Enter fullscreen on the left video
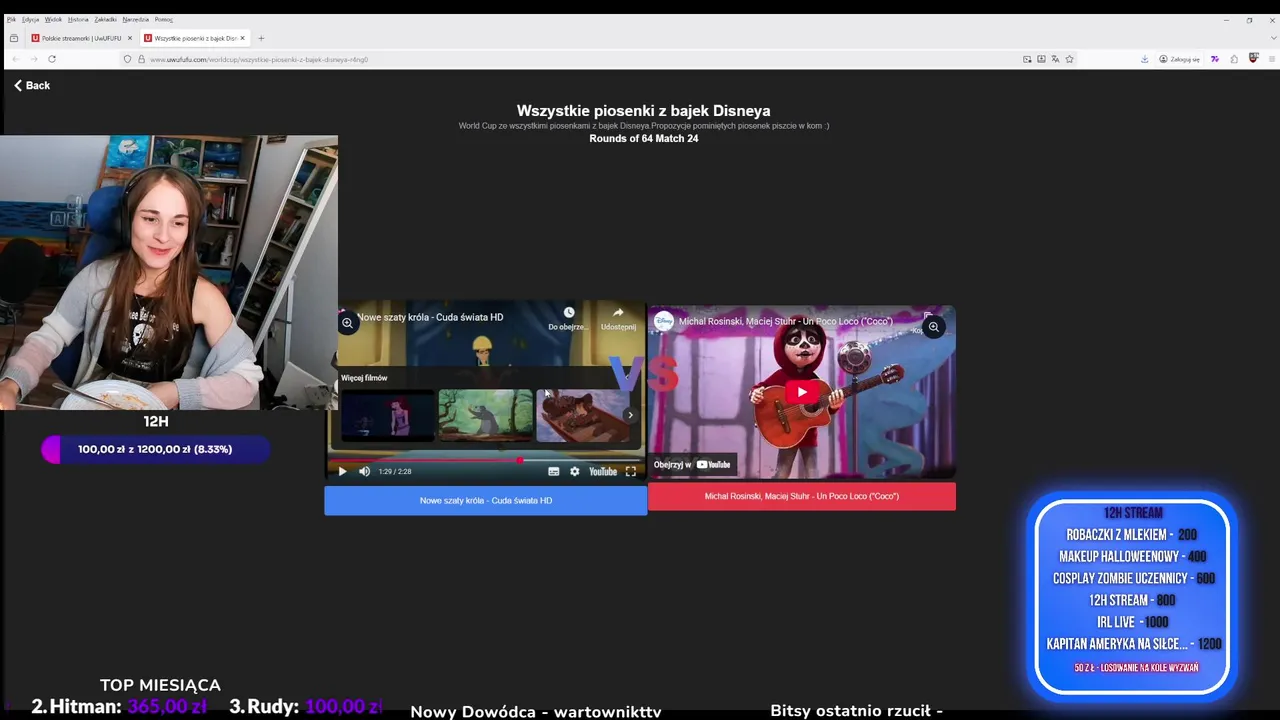The height and width of the screenshot is (720, 1280). (x=630, y=471)
